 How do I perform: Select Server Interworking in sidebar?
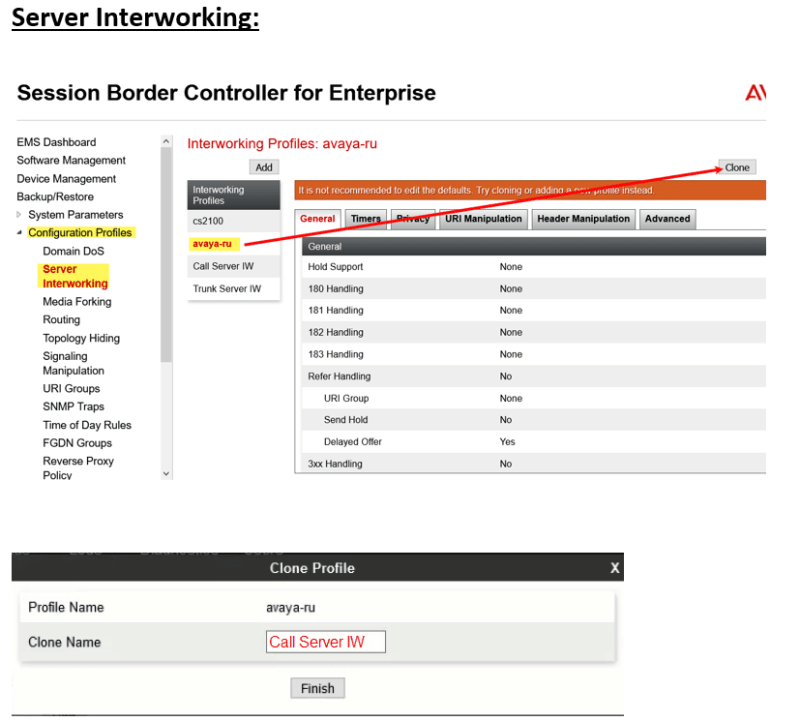pos(75,276)
